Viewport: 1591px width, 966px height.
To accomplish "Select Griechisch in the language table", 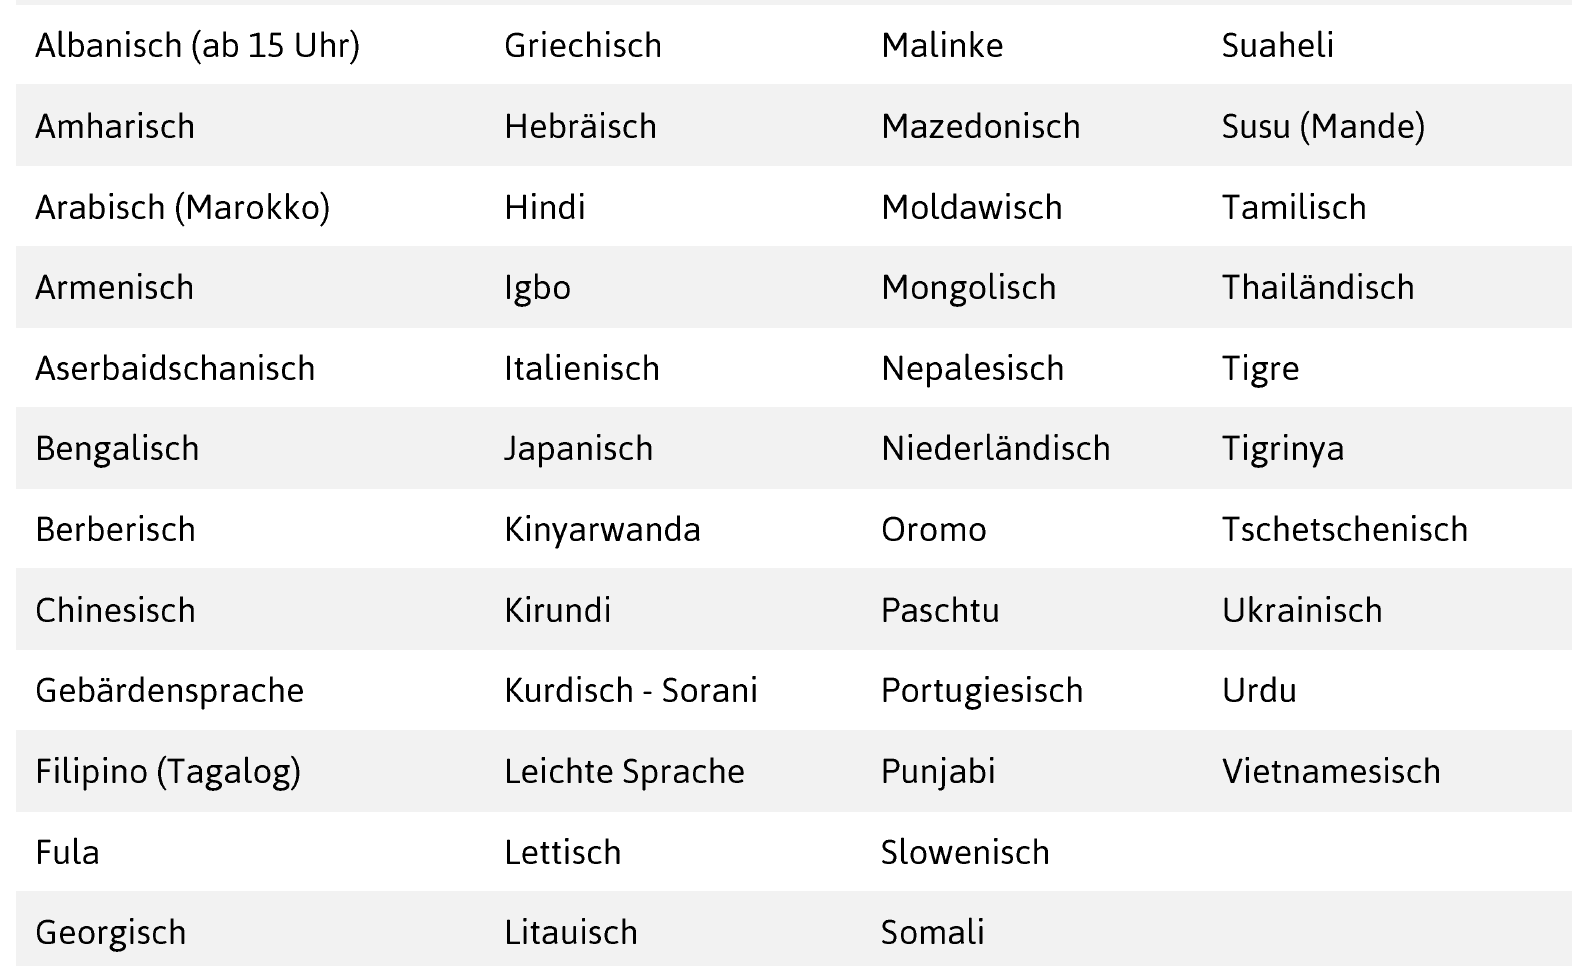I will click(582, 46).
